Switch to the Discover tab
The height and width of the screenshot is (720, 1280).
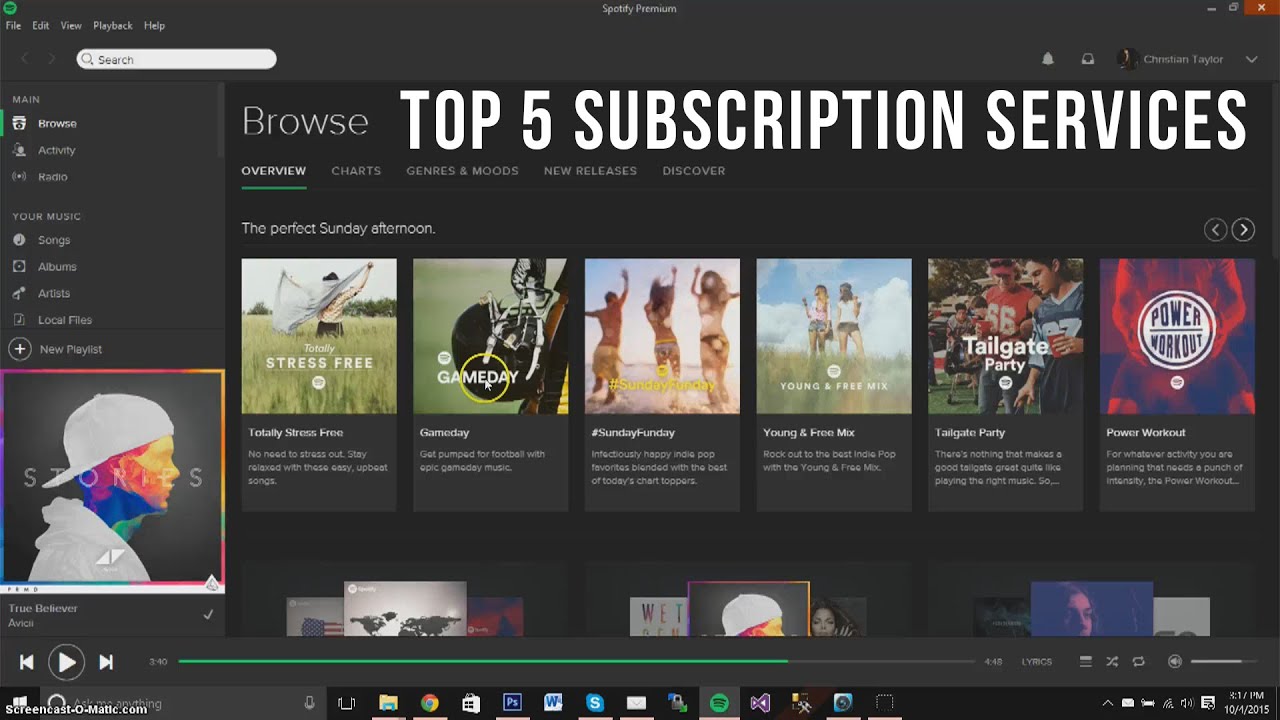694,171
